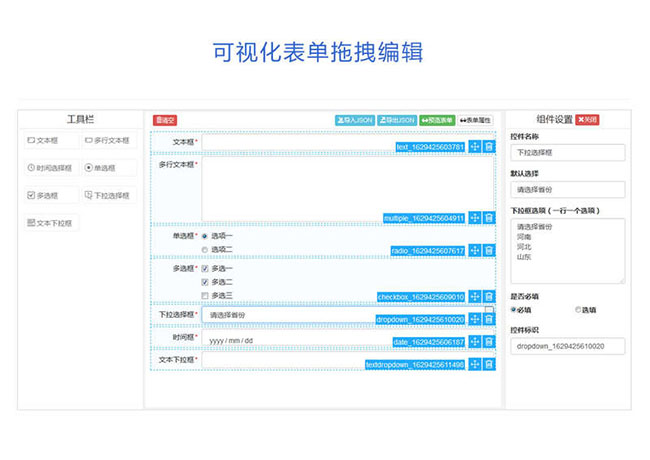Delete the multiple_1629425604911 field via trash icon
The width and height of the screenshot is (650, 460).
489,218
